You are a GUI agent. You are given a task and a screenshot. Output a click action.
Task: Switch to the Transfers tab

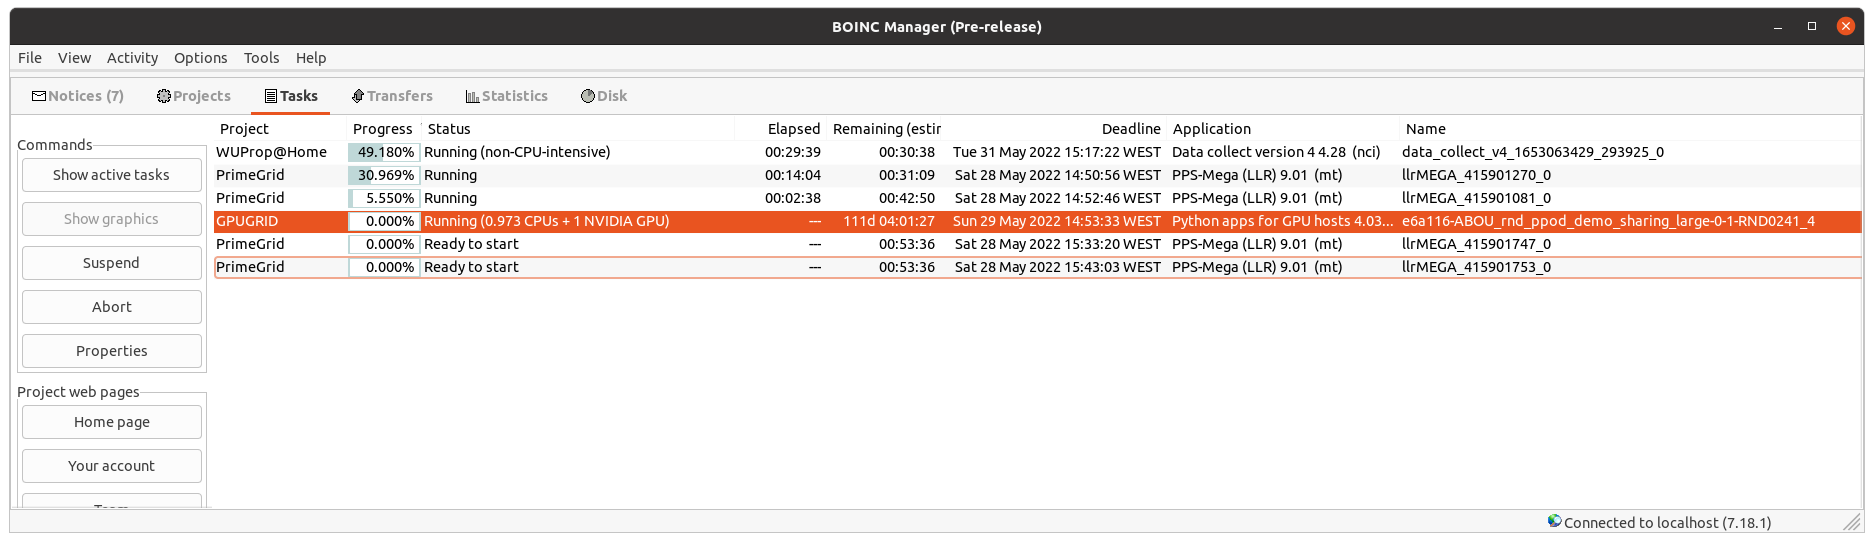[x=392, y=96]
